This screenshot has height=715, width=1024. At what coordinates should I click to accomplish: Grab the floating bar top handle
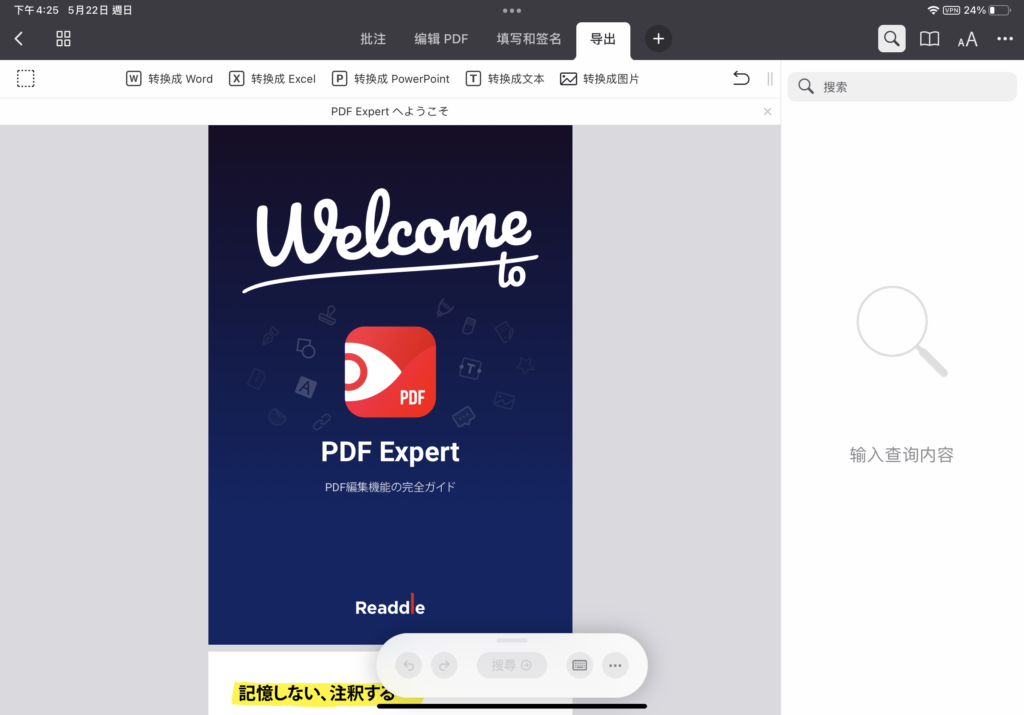512,641
